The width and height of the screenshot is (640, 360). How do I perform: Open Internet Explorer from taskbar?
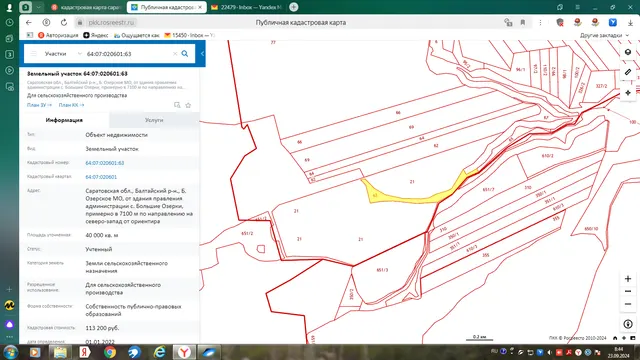pos(159,352)
